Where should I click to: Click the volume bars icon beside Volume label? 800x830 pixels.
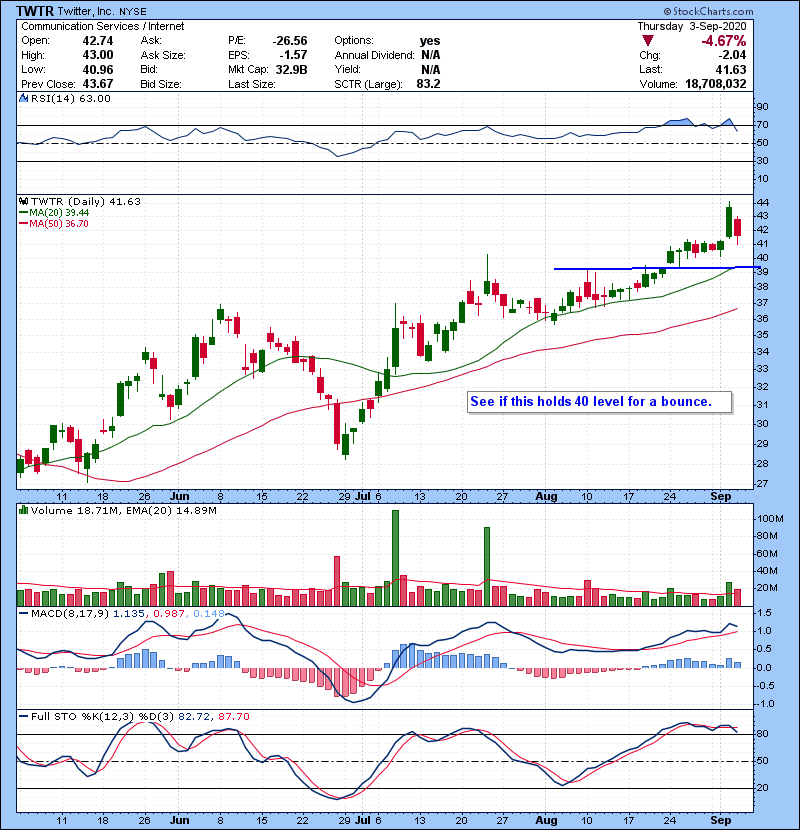[x=23, y=510]
